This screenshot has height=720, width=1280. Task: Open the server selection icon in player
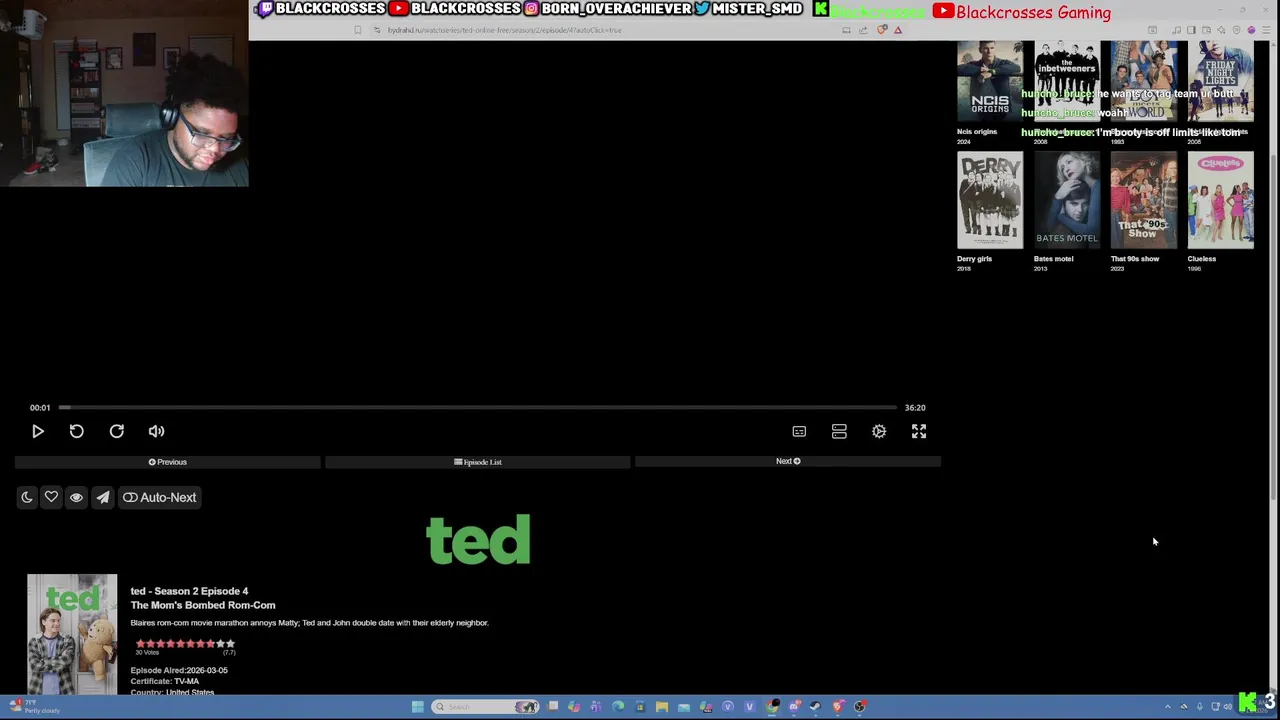pos(839,431)
